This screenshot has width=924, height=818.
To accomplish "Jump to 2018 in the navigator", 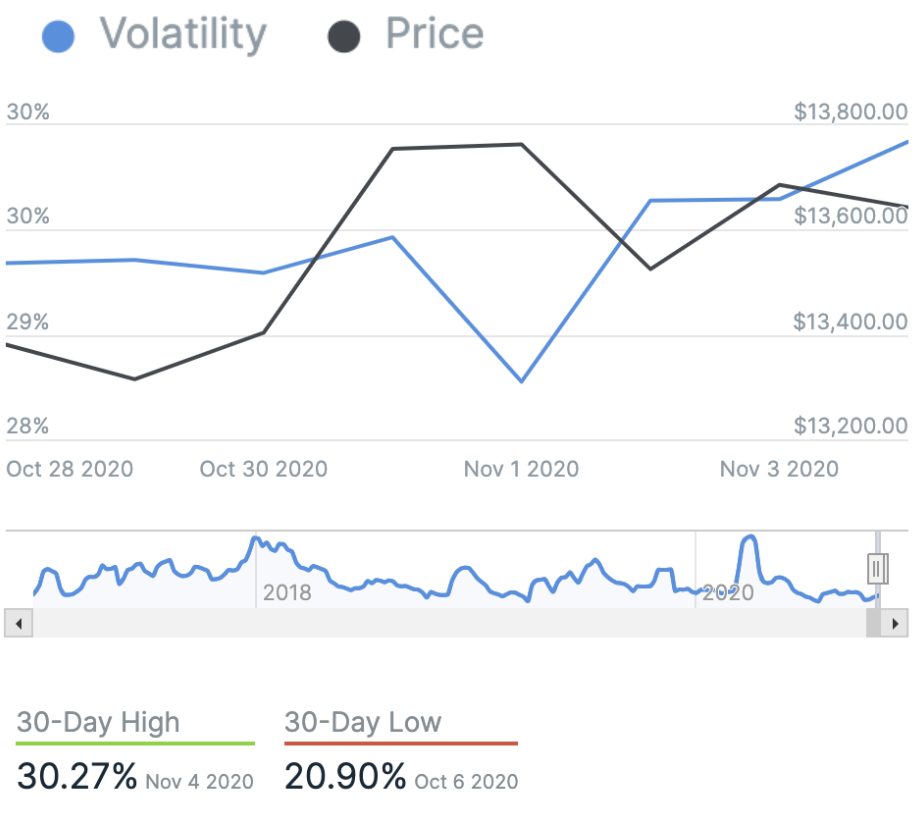I will click(x=287, y=593).
